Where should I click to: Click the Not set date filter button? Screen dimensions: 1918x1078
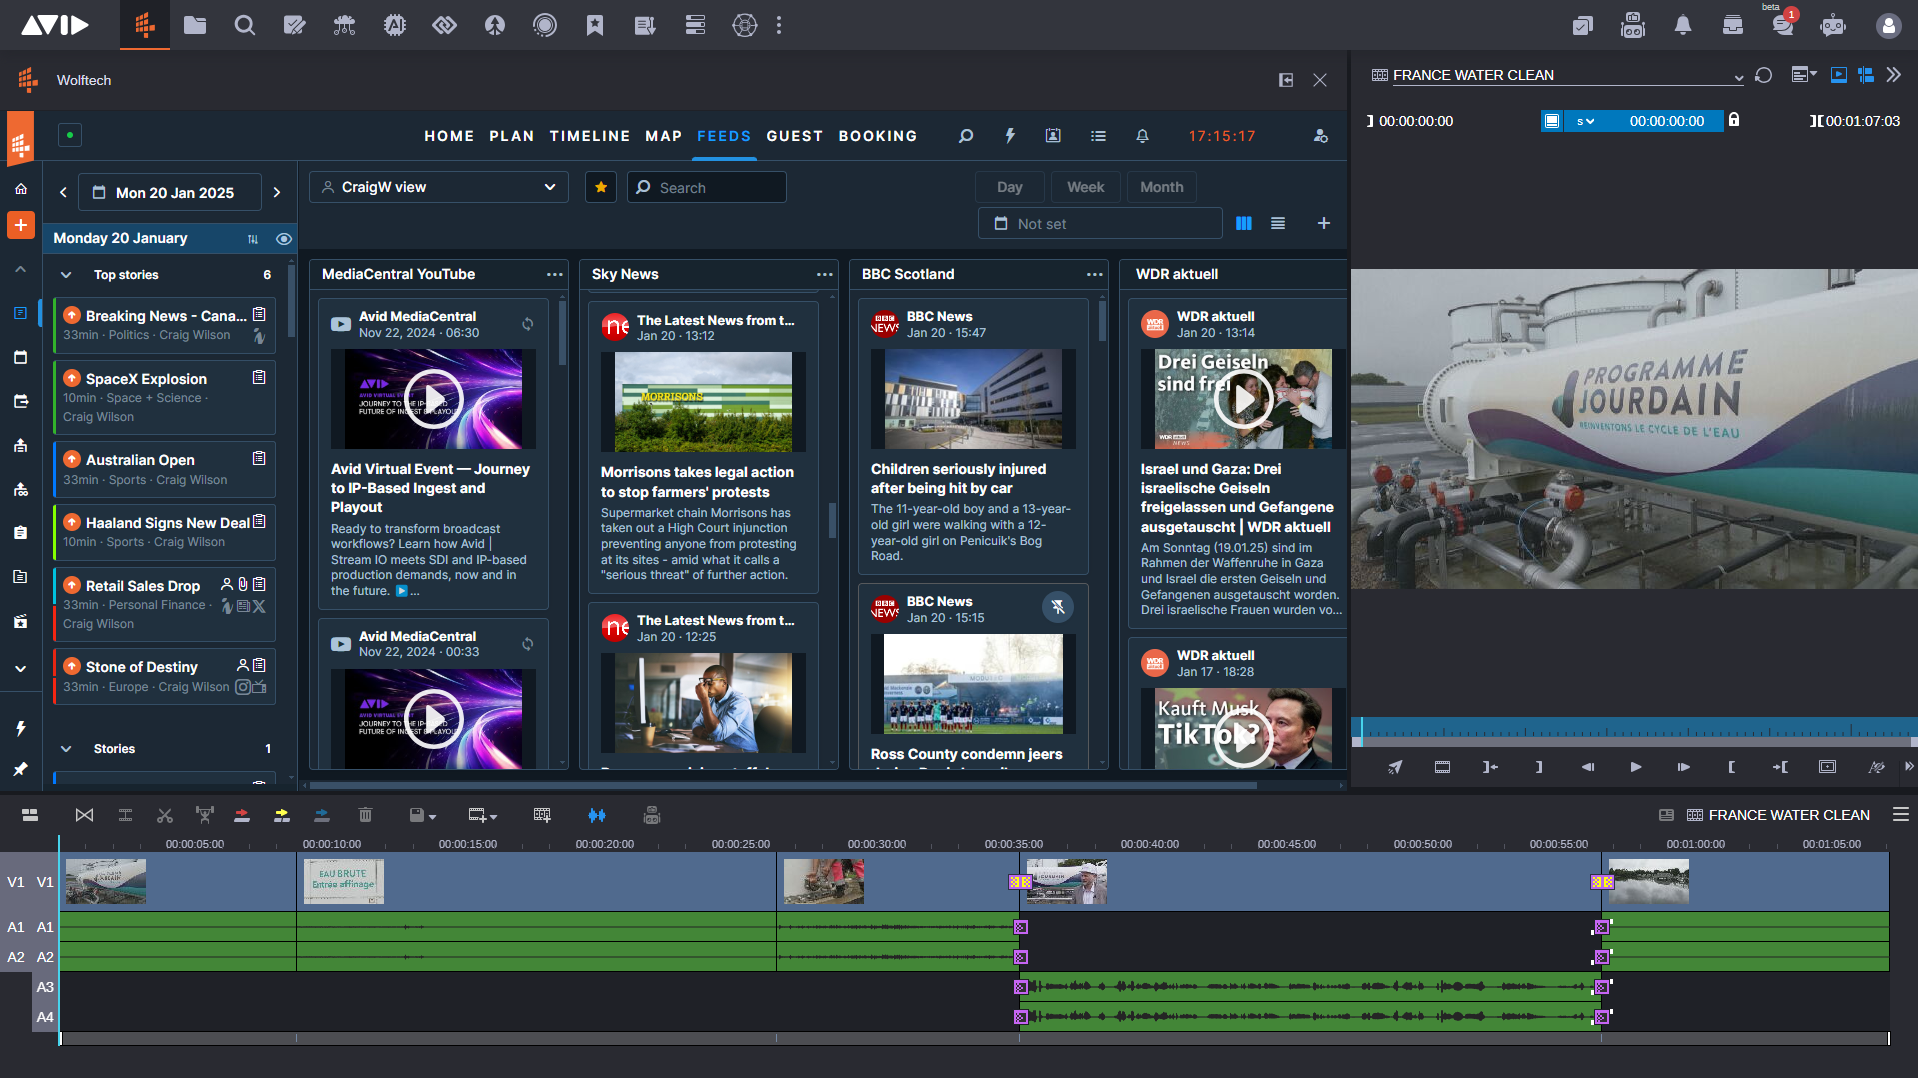click(1099, 223)
